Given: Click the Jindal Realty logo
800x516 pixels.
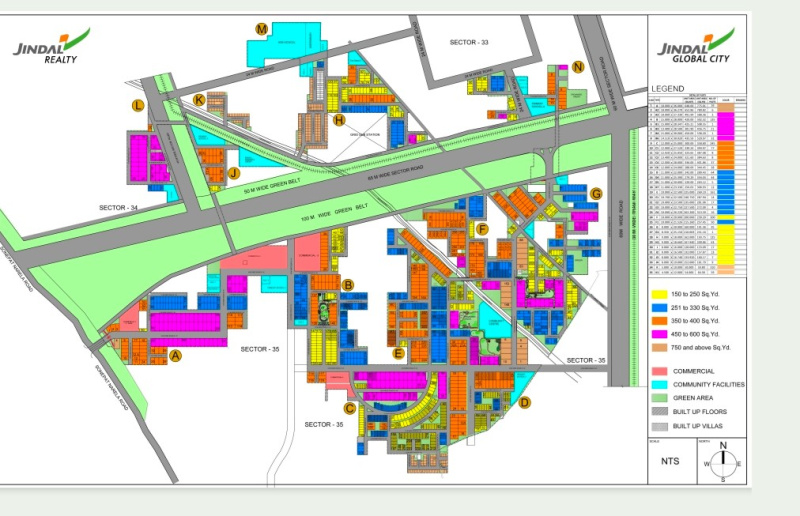Looking at the screenshot, I should coord(52,46).
